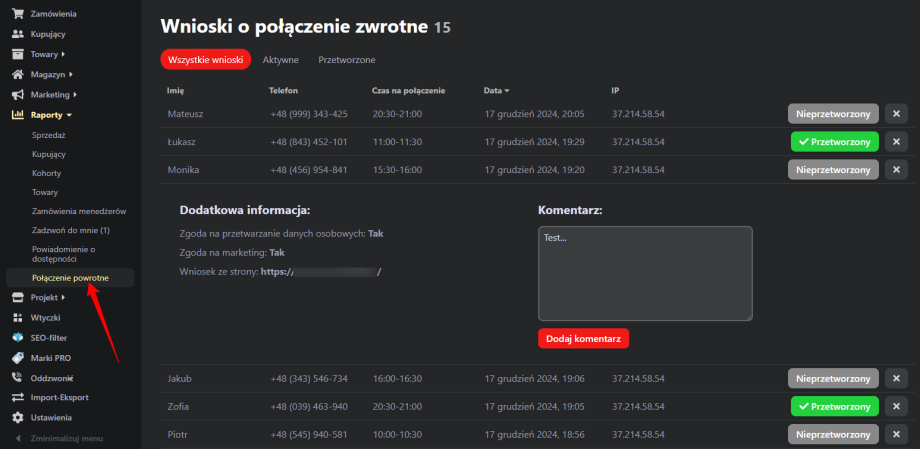Click the Magazyn house icon
Image resolution: width=920 pixels, height=449 pixels.
(x=17, y=74)
